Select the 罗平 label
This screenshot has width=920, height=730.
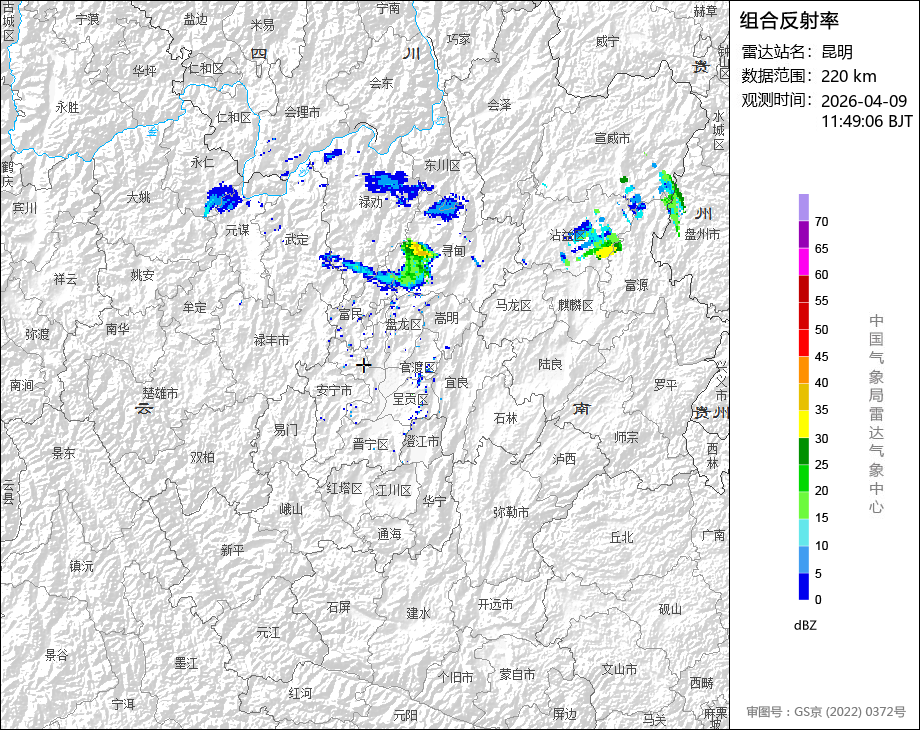coord(666,385)
